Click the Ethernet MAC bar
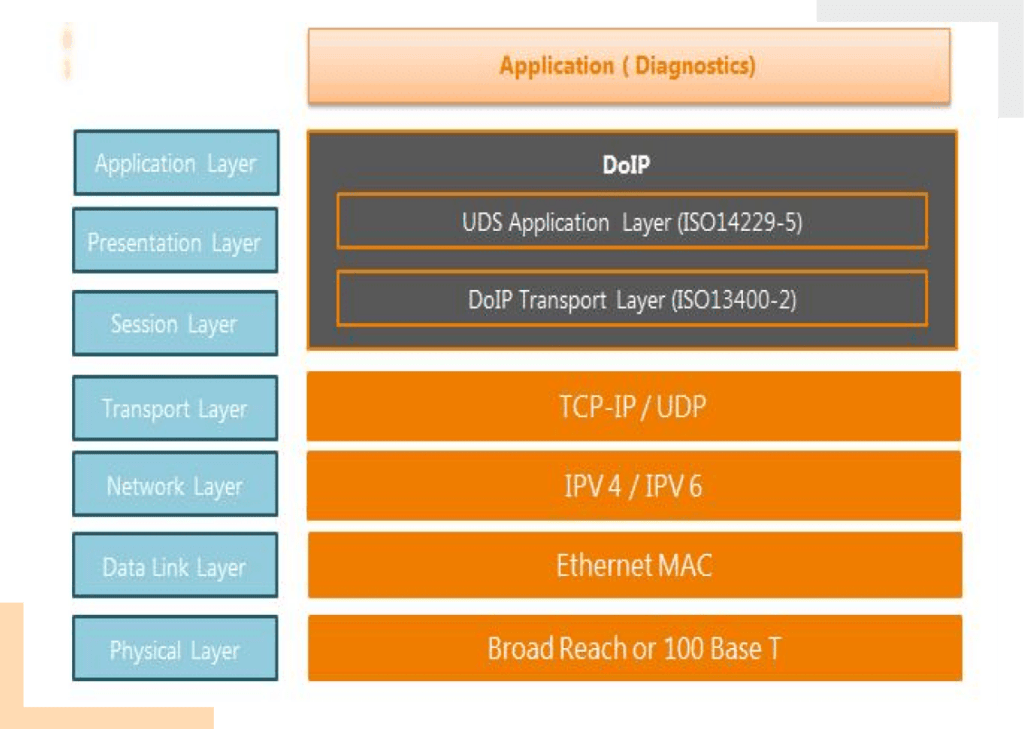 click(x=634, y=565)
